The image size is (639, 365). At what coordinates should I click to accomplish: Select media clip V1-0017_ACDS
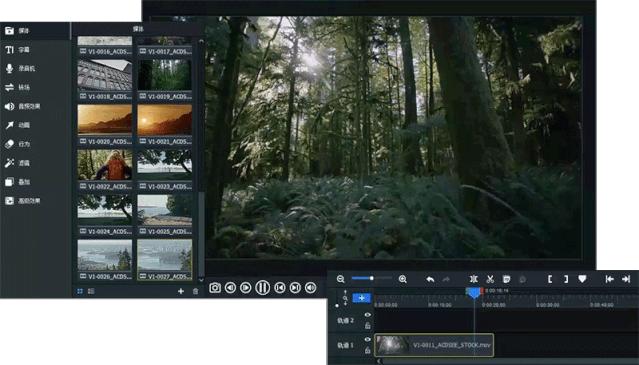click(x=165, y=46)
